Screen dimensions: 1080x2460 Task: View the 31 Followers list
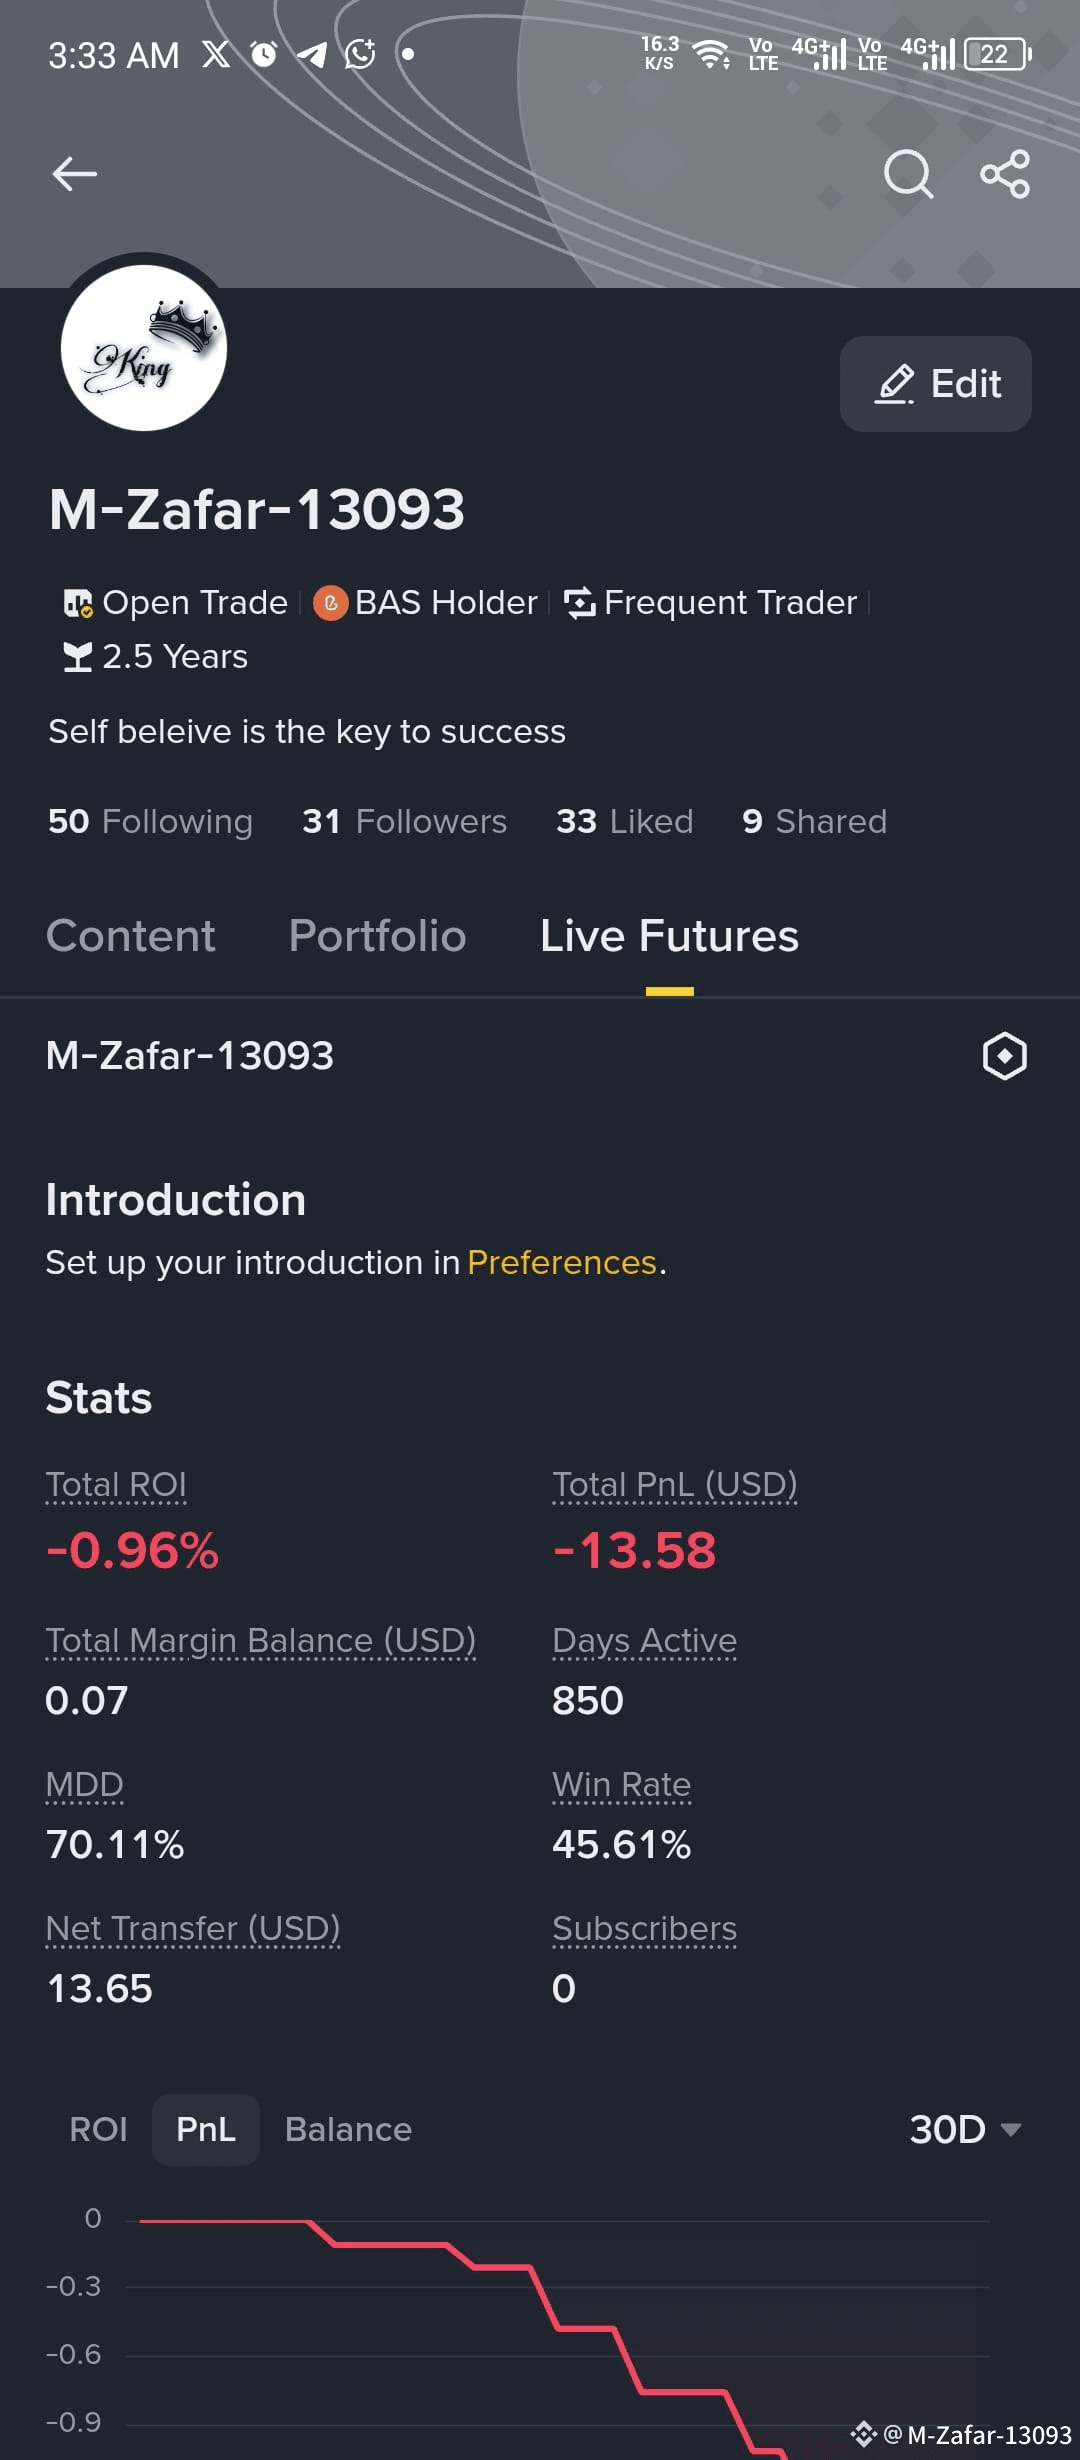[x=404, y=821]
